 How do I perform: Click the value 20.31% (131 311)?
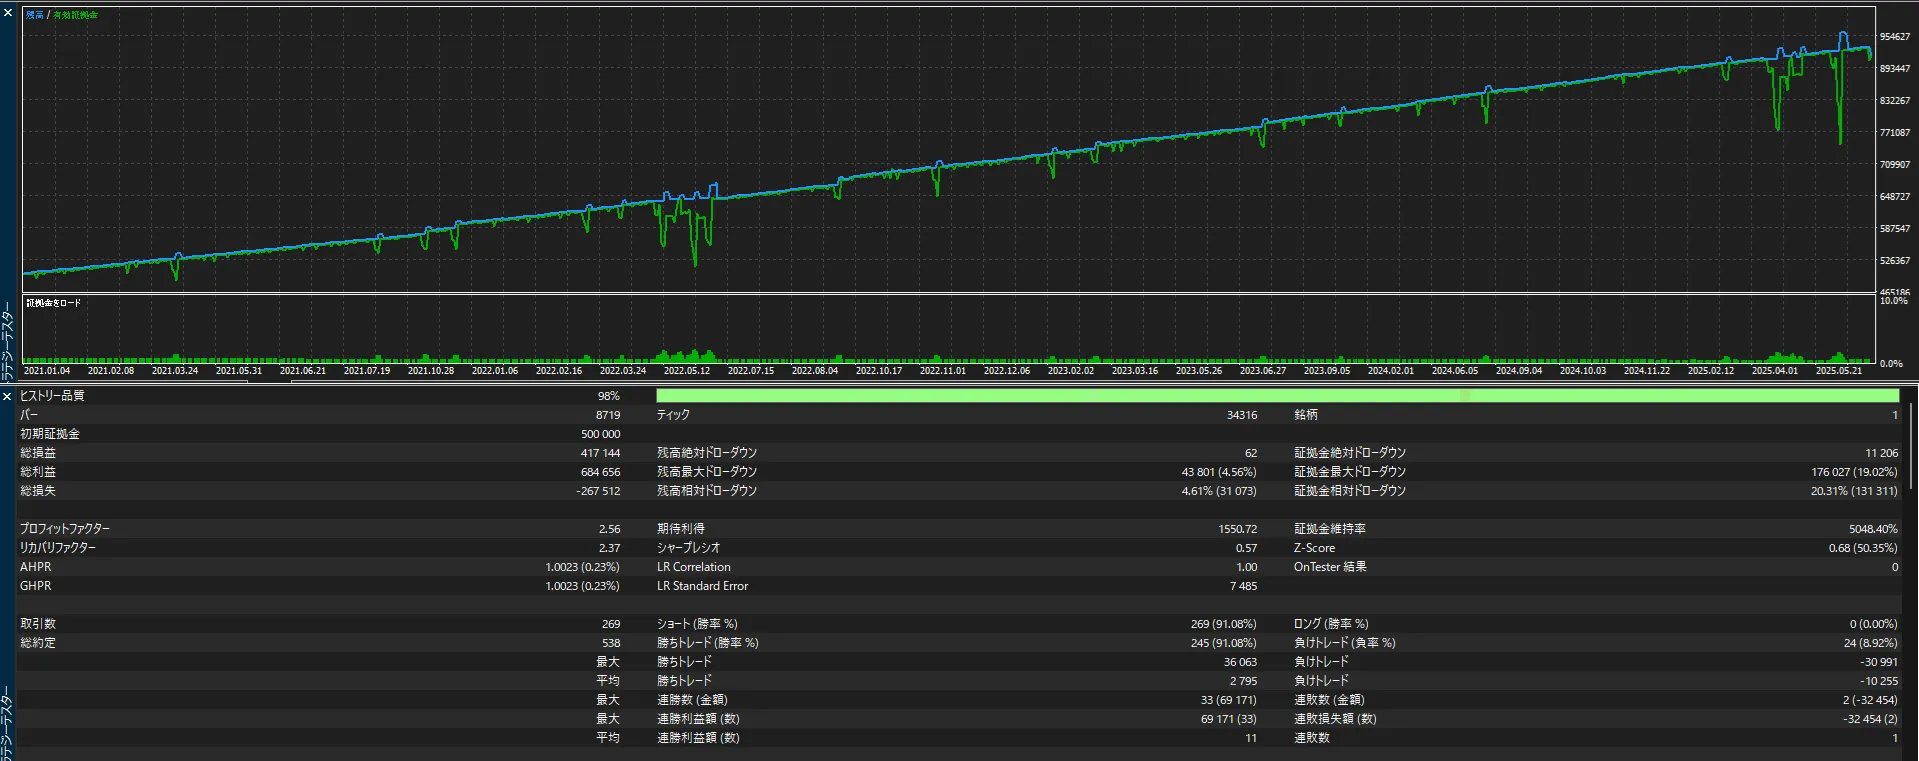1854,491
